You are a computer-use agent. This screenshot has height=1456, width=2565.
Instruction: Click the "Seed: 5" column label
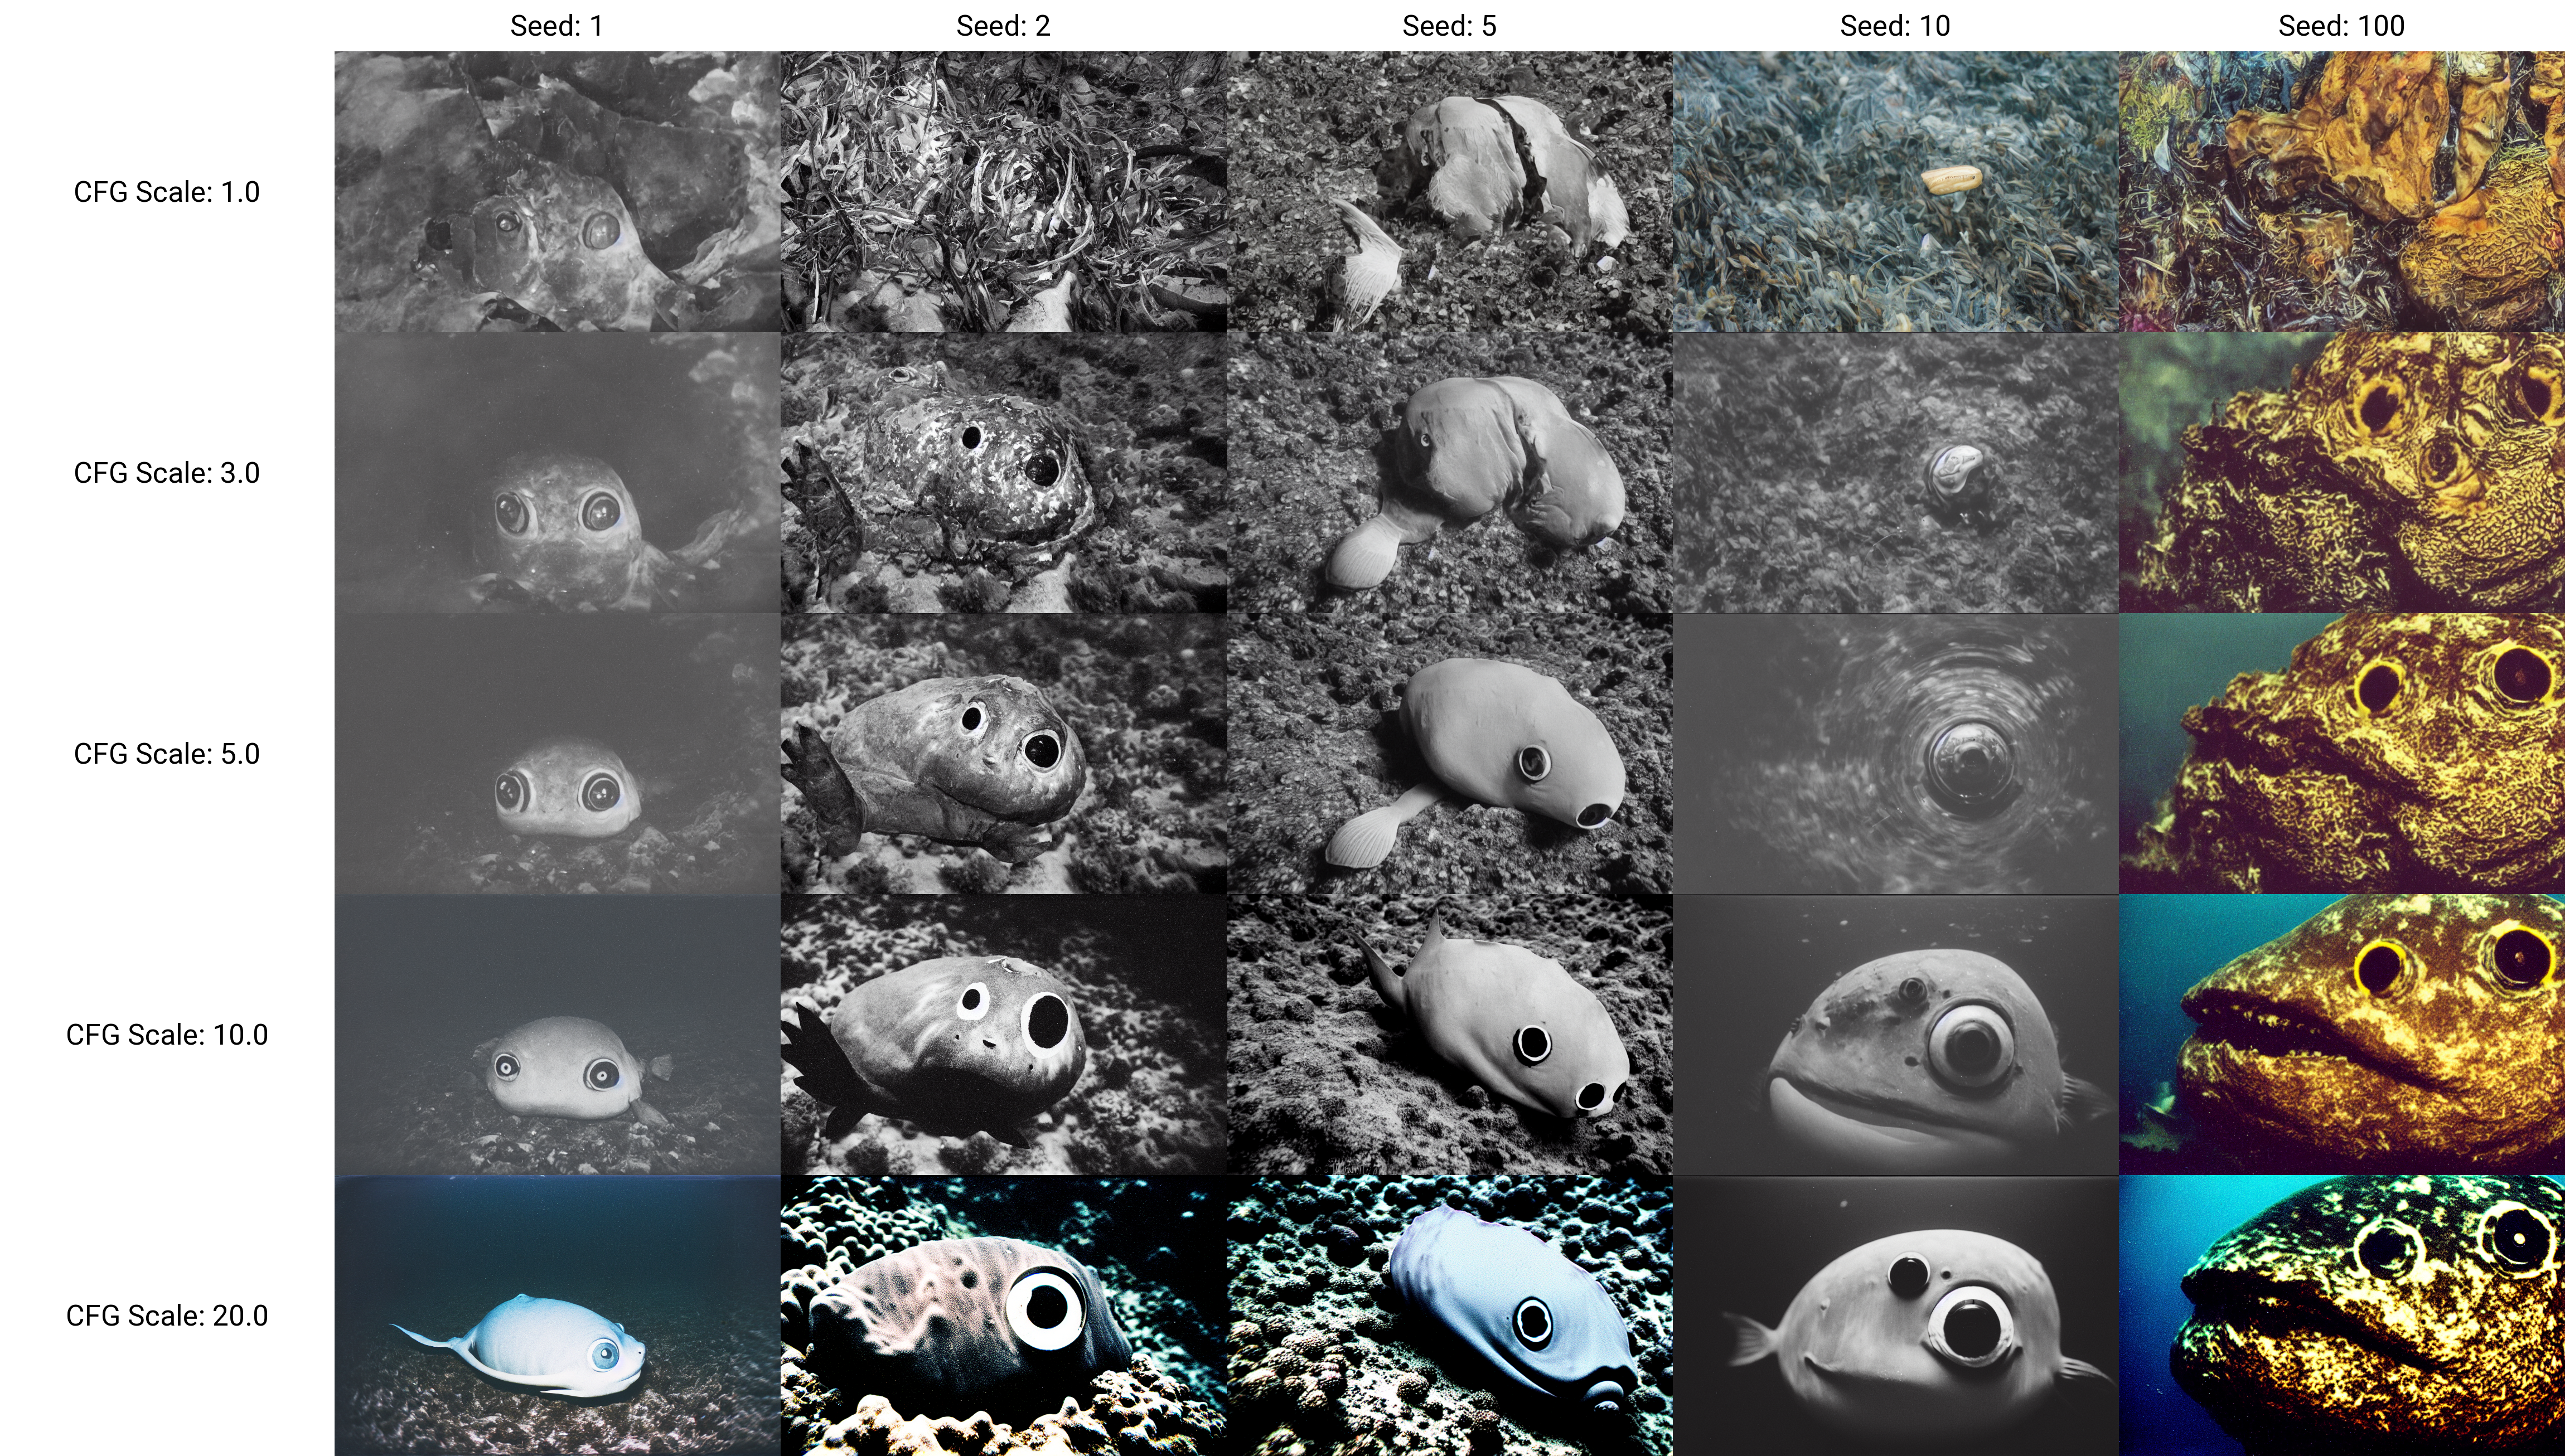pos(1449,25)
